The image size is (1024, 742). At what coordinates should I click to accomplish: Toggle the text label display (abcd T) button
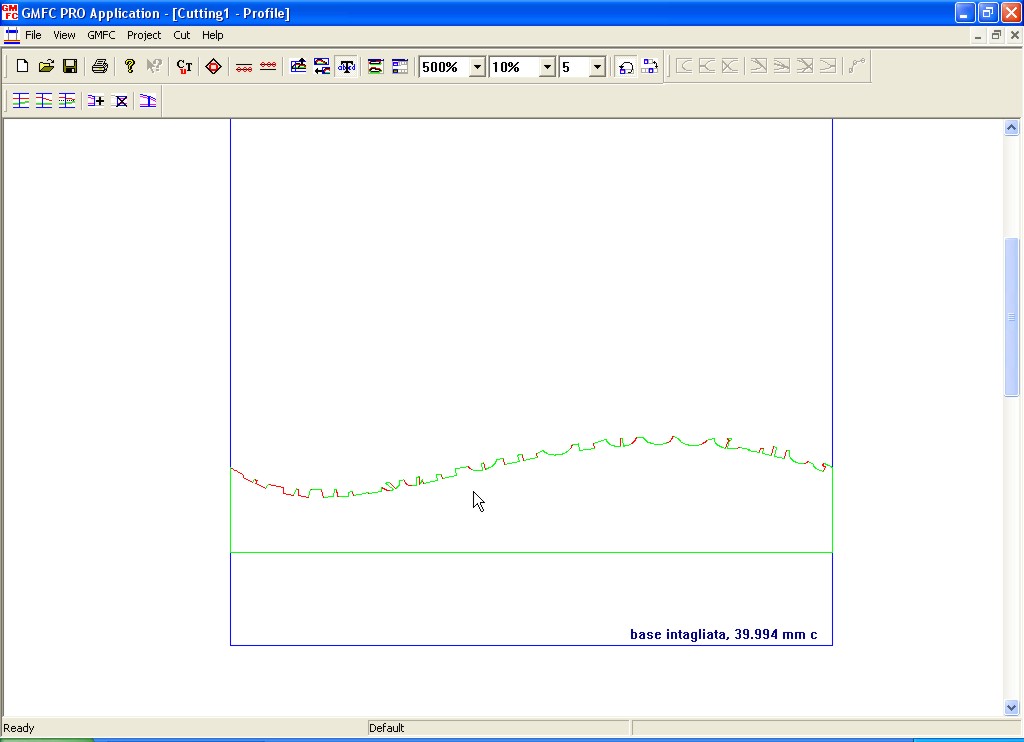pyautogui.click(x=347, y=67)
